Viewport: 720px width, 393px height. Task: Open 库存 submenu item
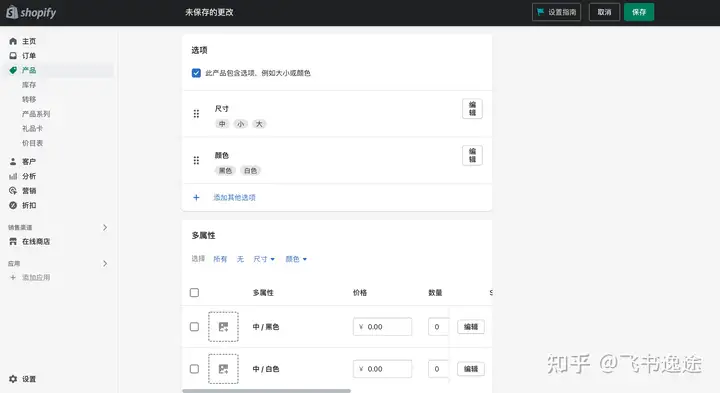[x=29, y=85]
